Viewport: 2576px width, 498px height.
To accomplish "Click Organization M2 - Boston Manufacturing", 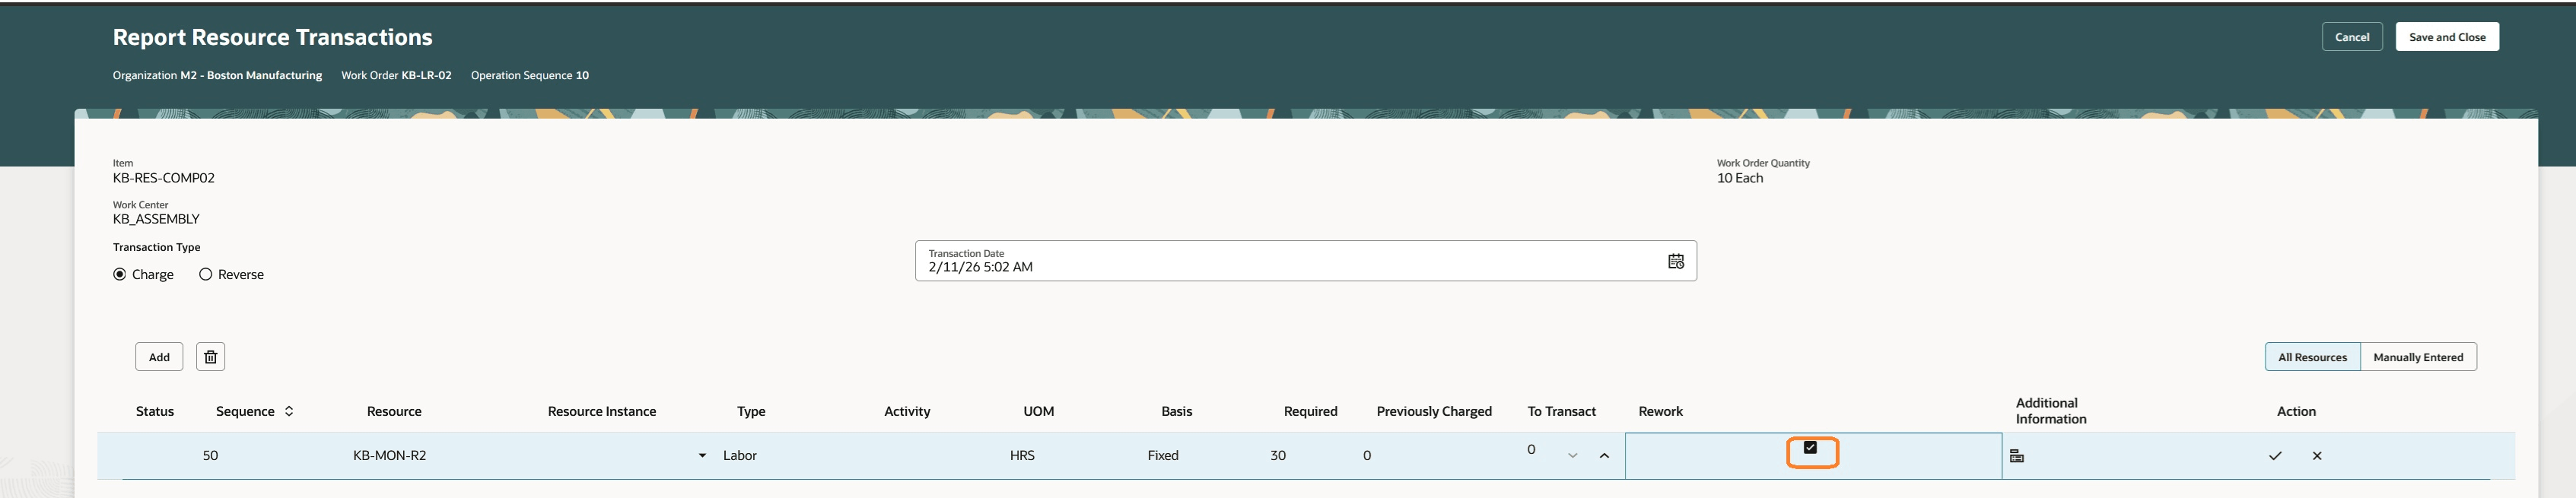I will click(217, 75).
